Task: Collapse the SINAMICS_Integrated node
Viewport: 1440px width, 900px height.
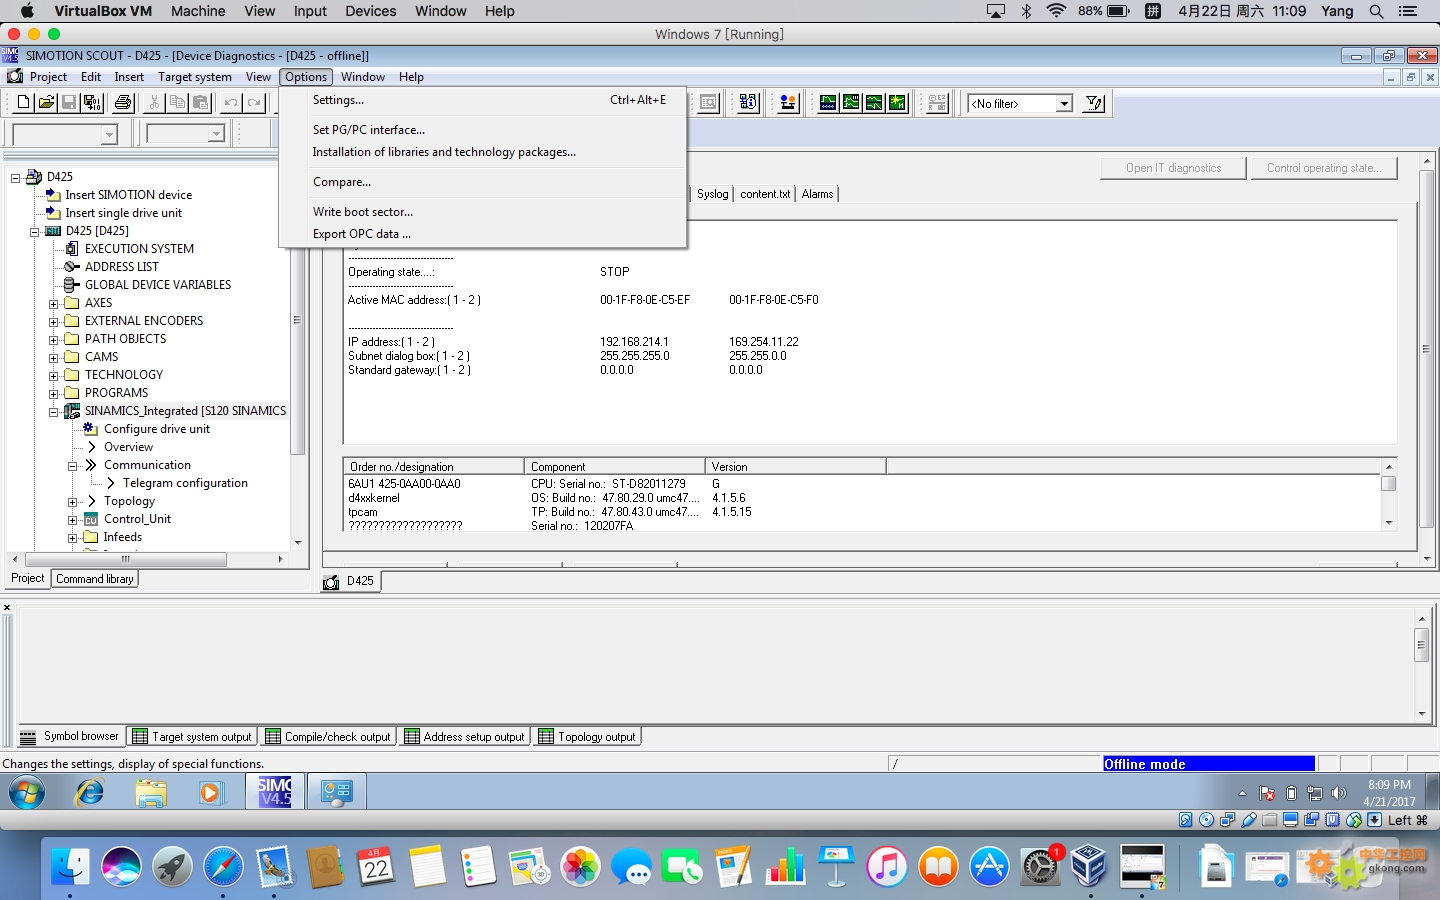Action: [54, 411]
